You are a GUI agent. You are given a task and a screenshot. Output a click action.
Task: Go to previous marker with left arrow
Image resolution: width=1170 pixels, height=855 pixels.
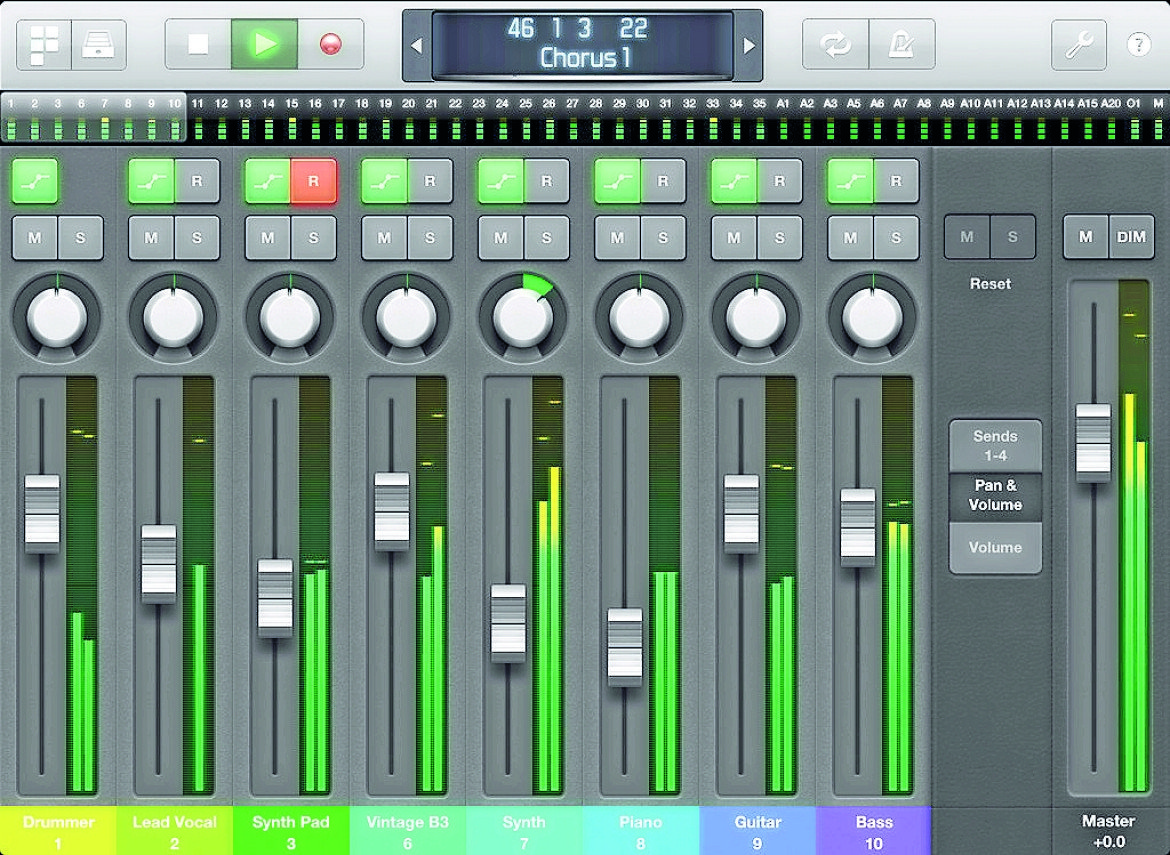417,46
